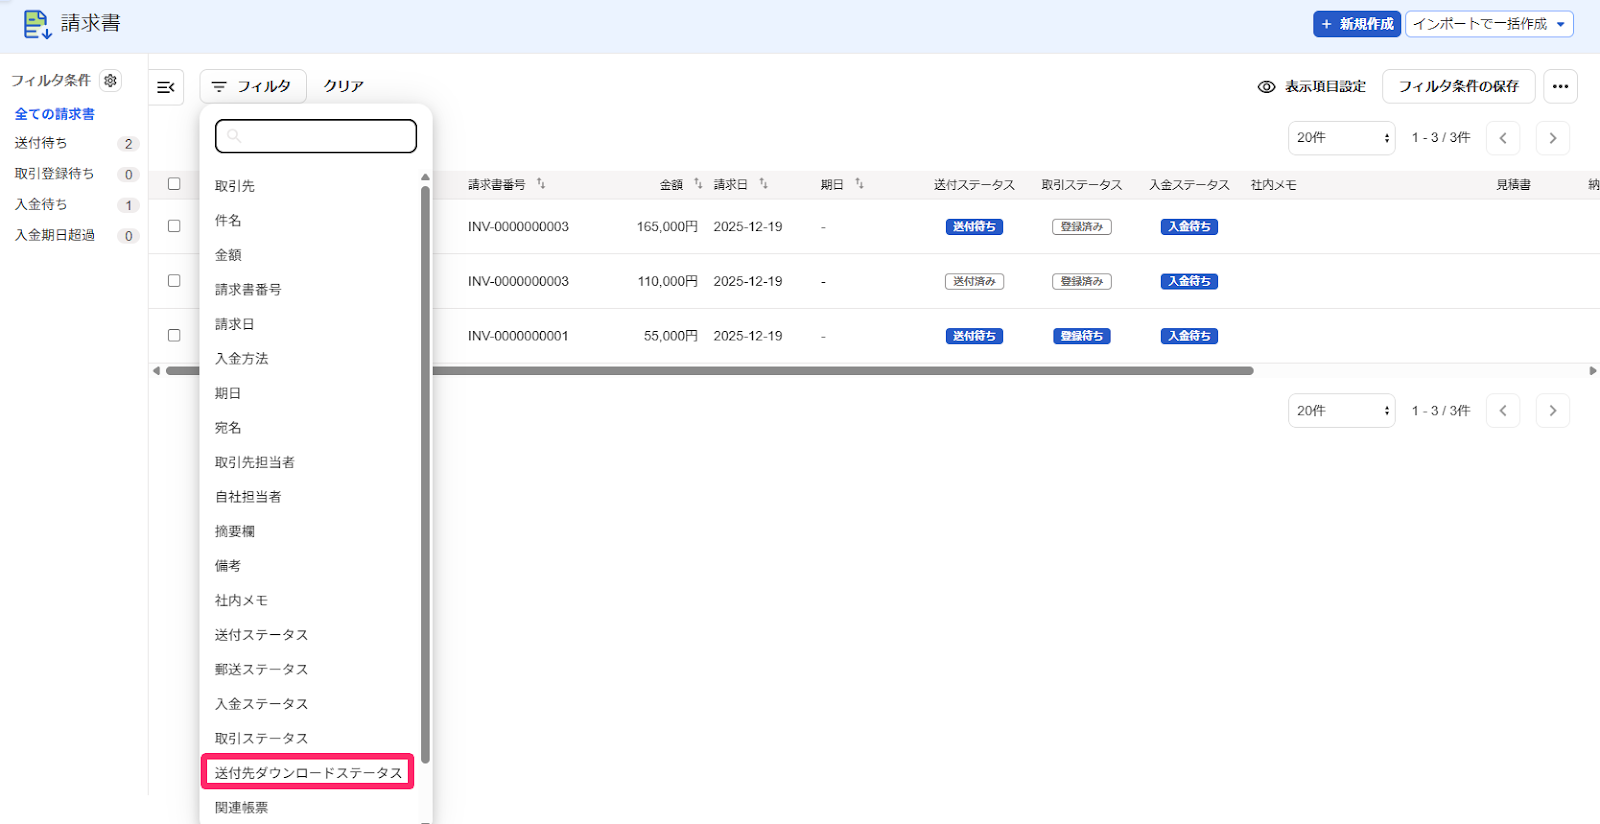Sort by the 請求書番号 column arrows
The width and height of the screenshot is (1600, 824).
[x=541, y=184]
